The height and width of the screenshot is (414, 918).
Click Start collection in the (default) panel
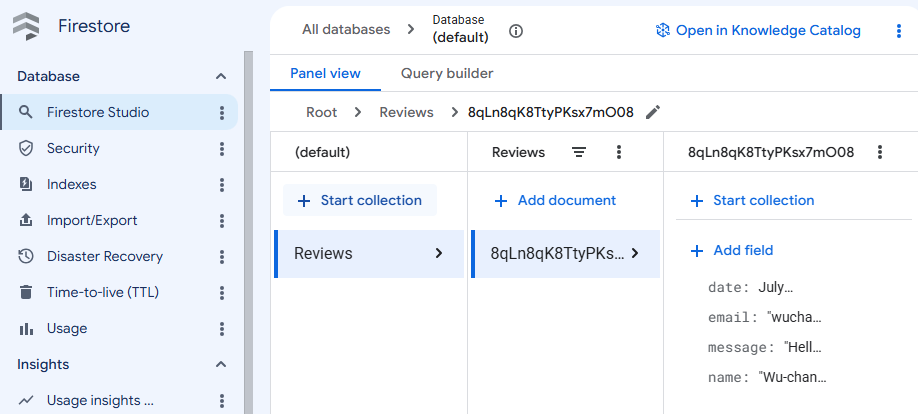pos(360,200)
